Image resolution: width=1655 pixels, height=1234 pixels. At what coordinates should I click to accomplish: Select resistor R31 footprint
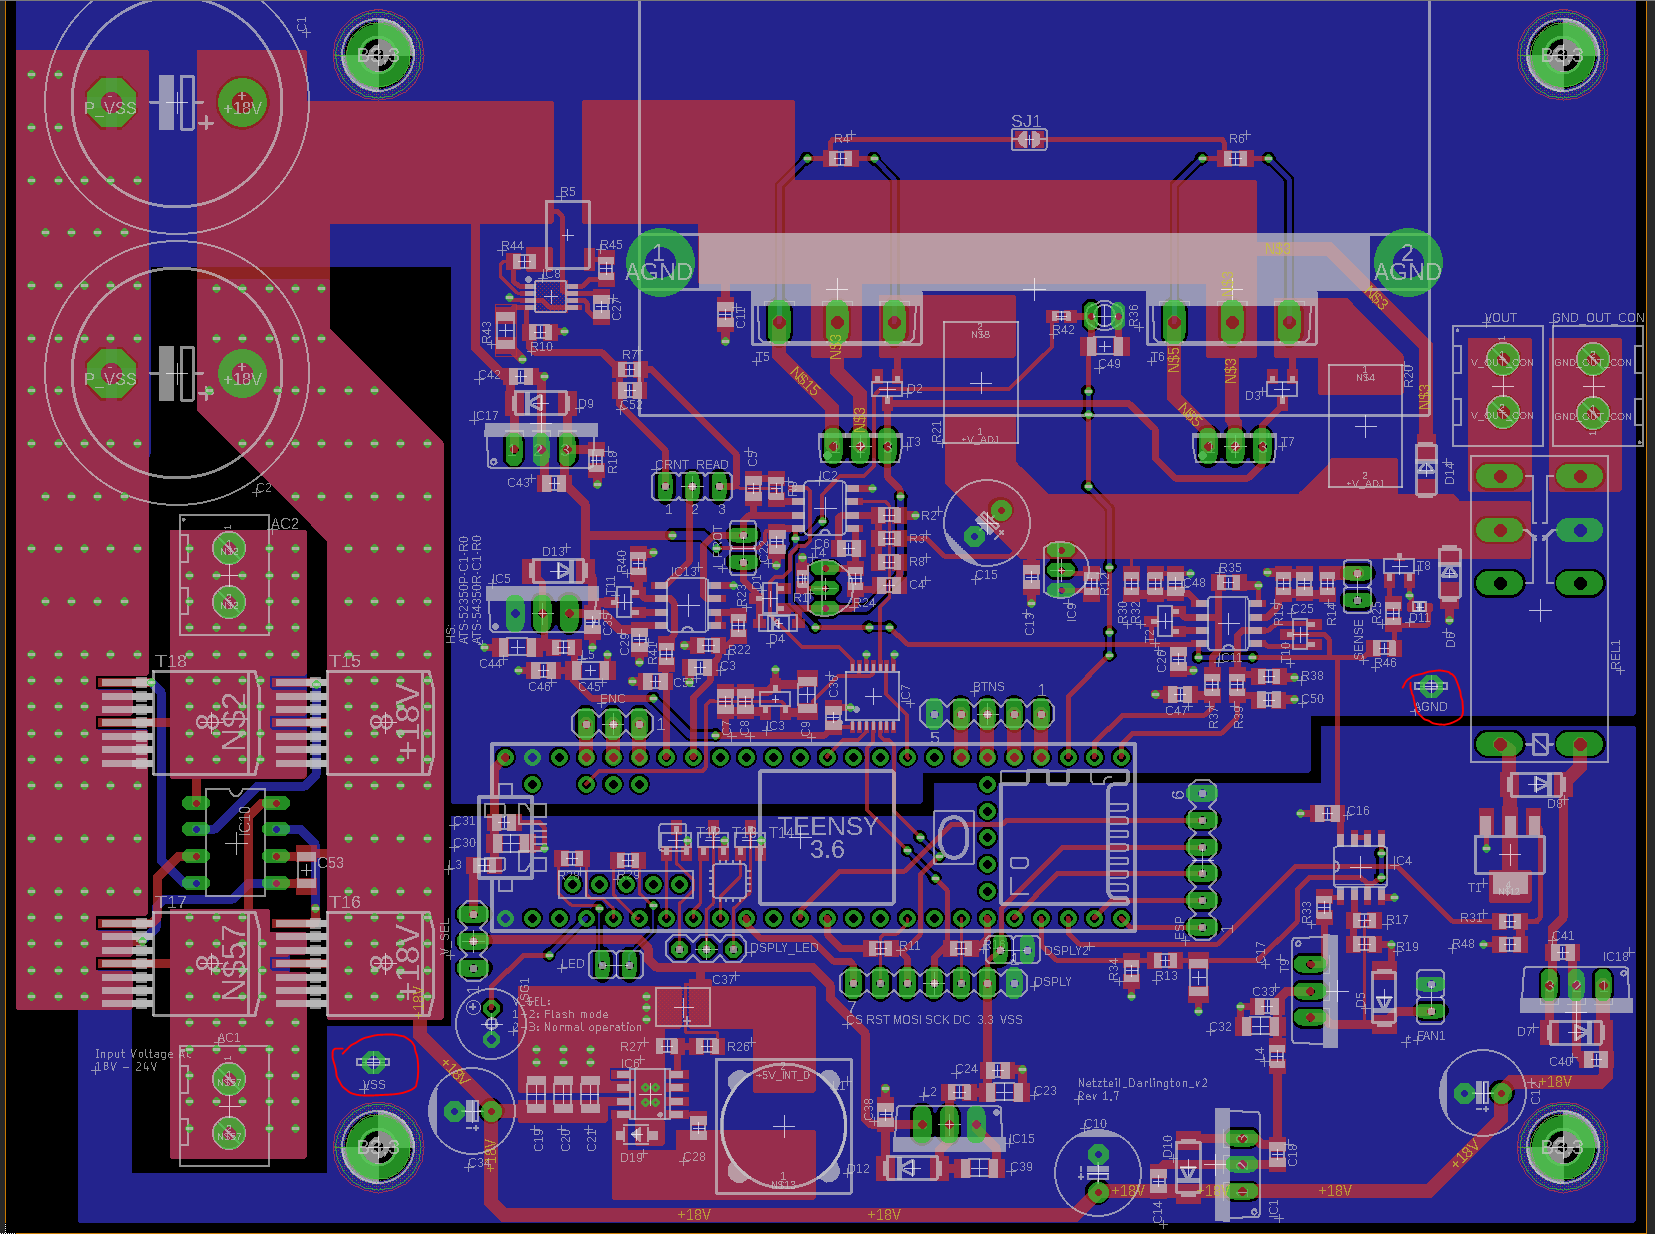coord(1510,921)
